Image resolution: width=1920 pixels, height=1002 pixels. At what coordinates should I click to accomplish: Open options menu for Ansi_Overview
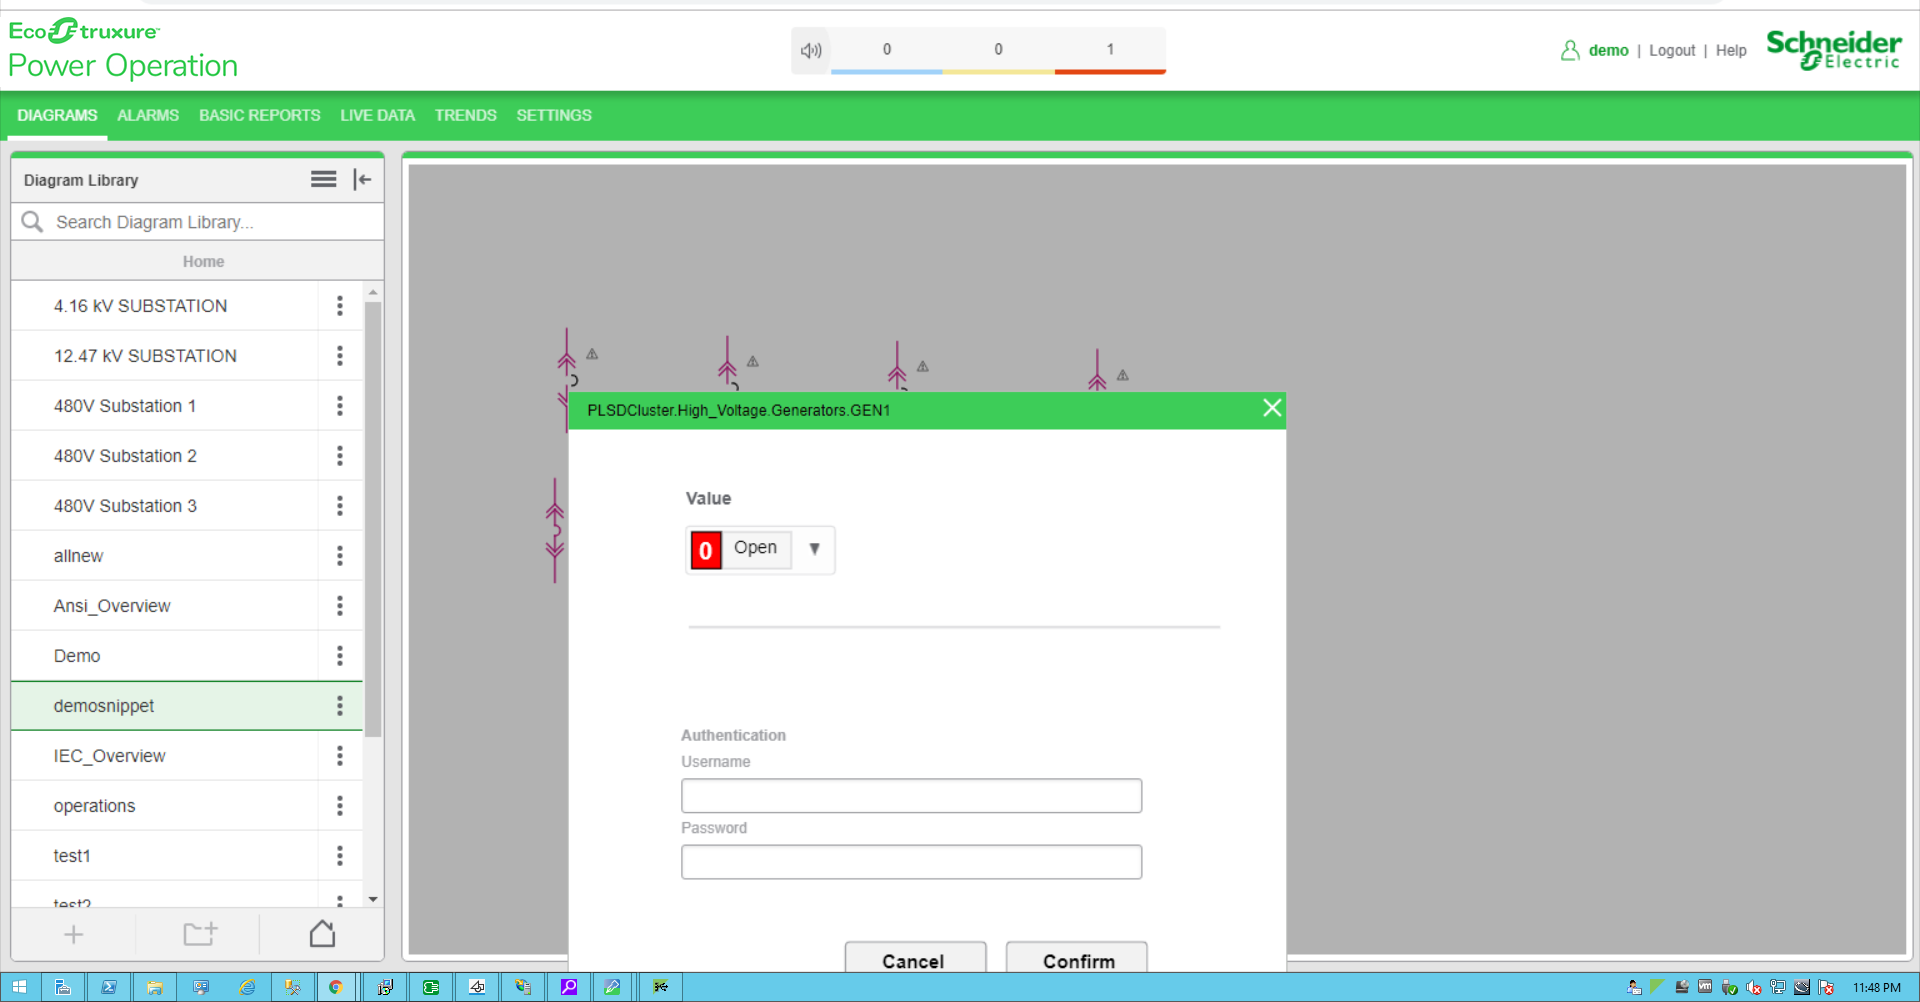point(340,606)
